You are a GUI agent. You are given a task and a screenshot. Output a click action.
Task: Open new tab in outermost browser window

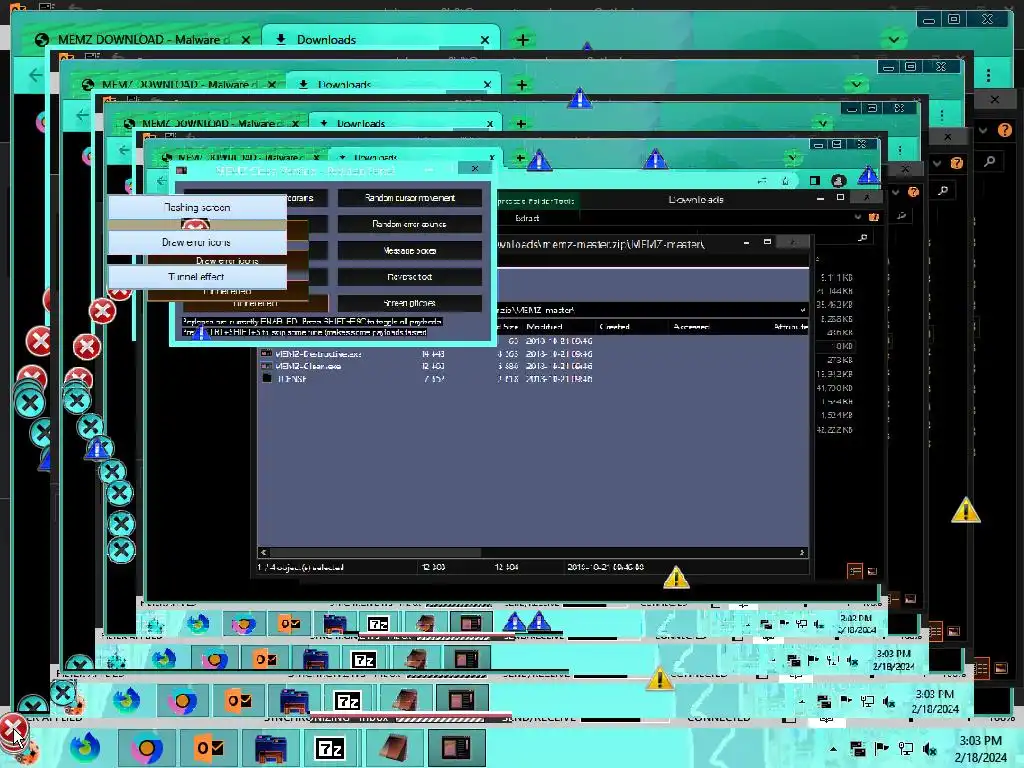tap(522, 40)
